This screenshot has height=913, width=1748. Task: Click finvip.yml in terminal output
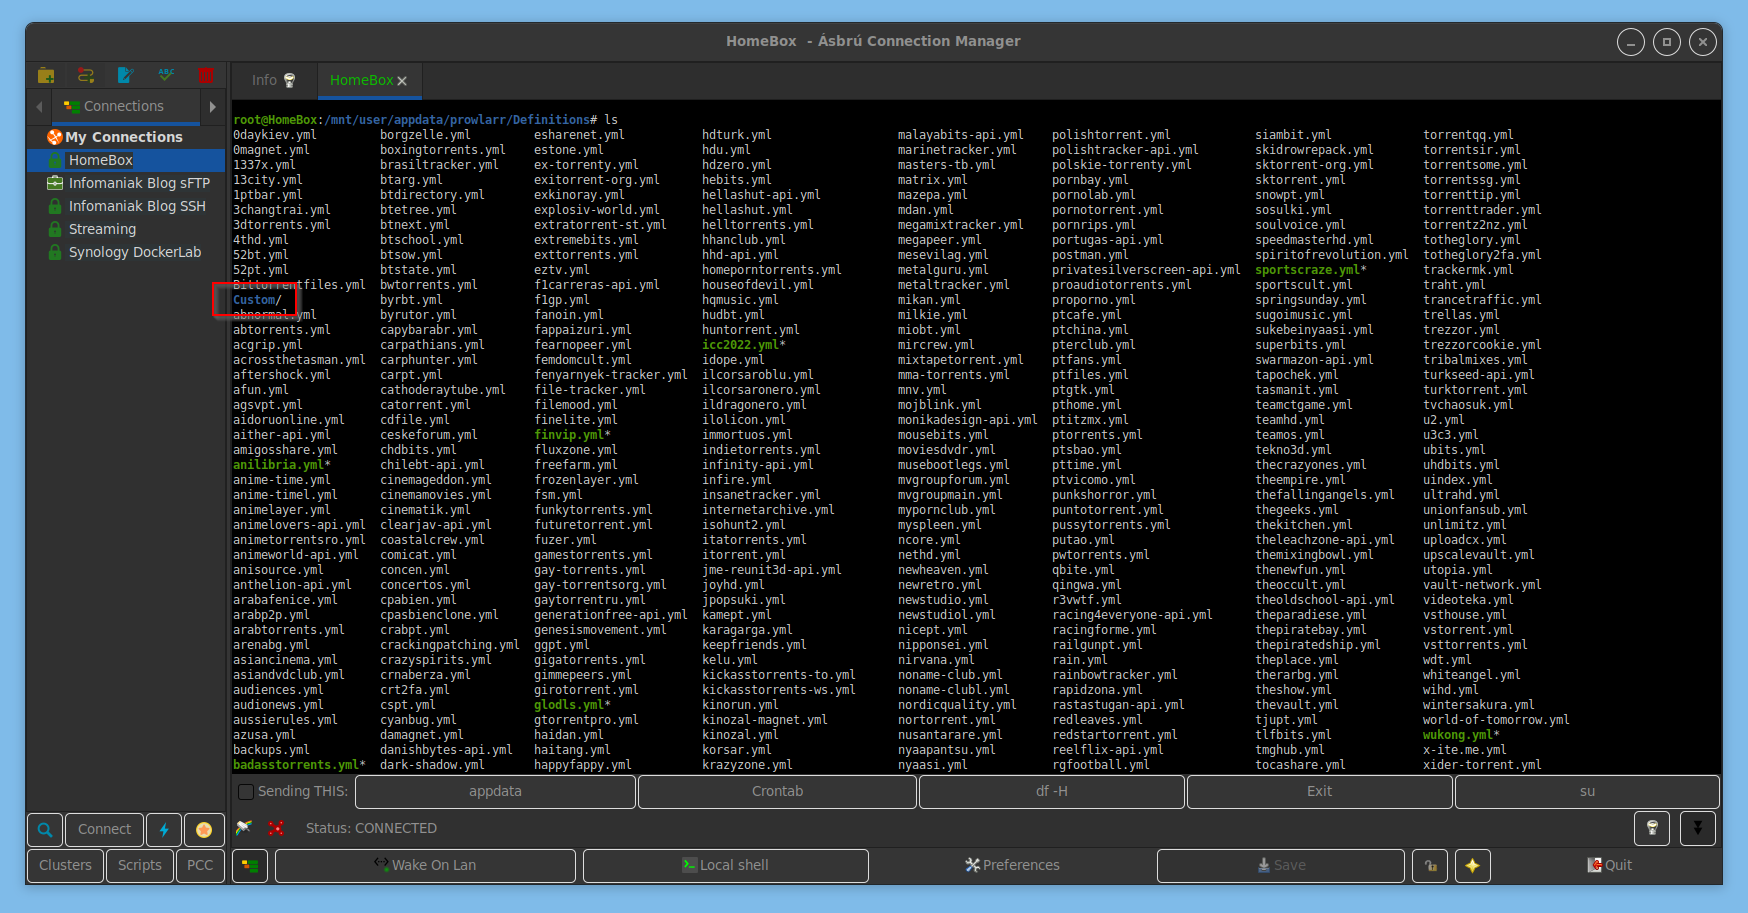[x=569, y=435]
